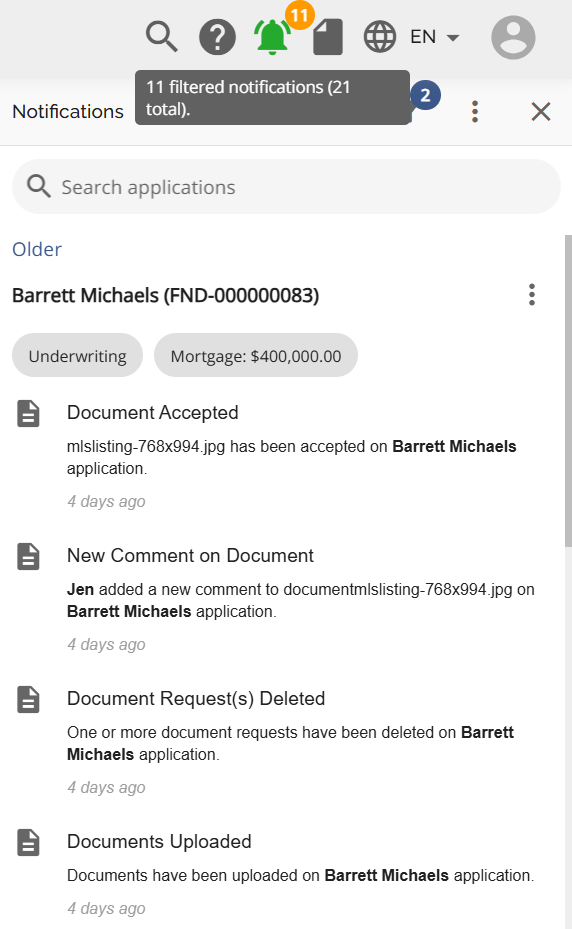Open the help question mark icon

click(217, 37)
